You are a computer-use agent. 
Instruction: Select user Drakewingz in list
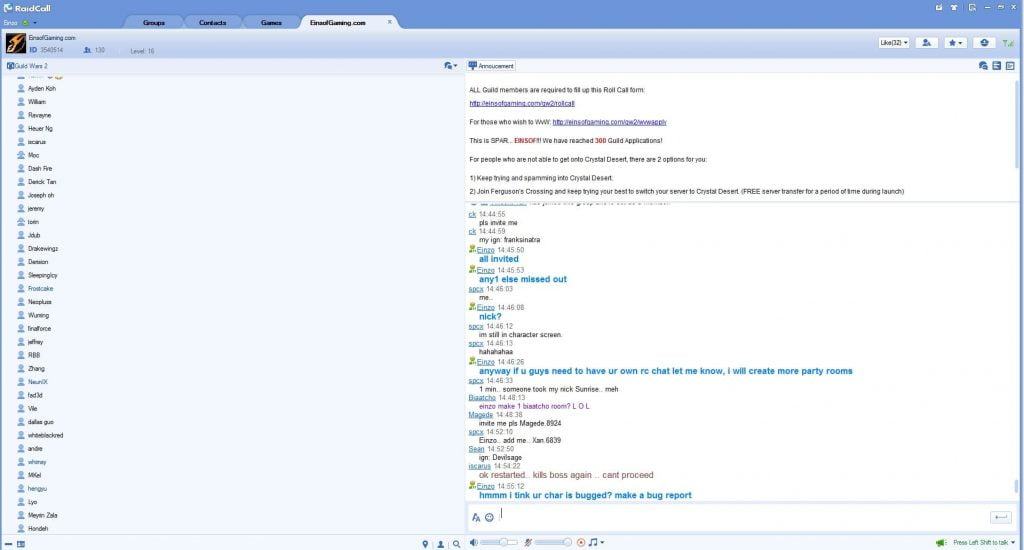42,249
